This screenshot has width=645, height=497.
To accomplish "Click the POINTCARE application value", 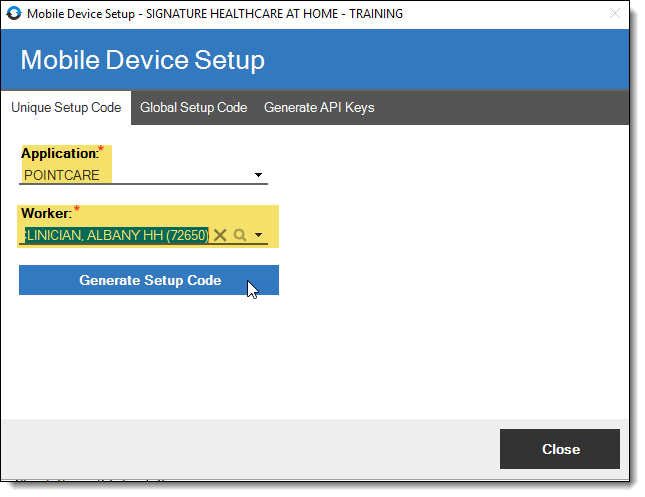I will [62, 175].
